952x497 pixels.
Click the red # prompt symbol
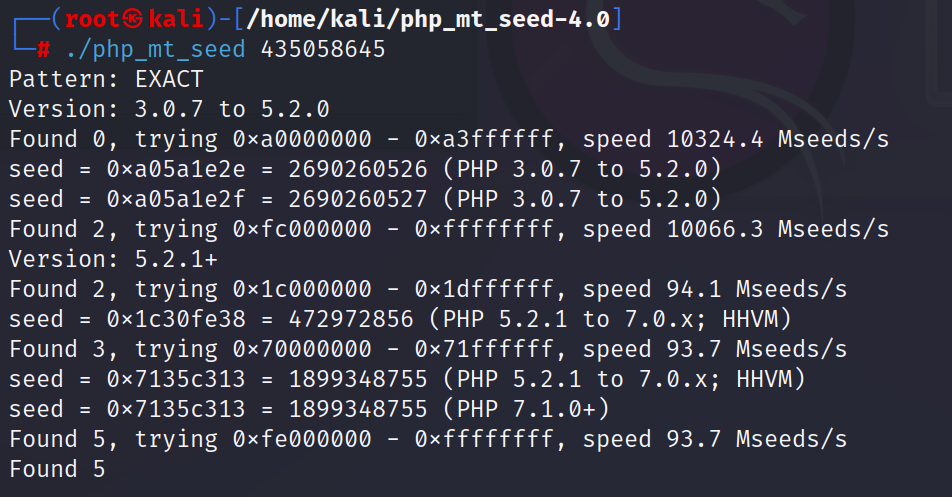(x=43, y=50)
